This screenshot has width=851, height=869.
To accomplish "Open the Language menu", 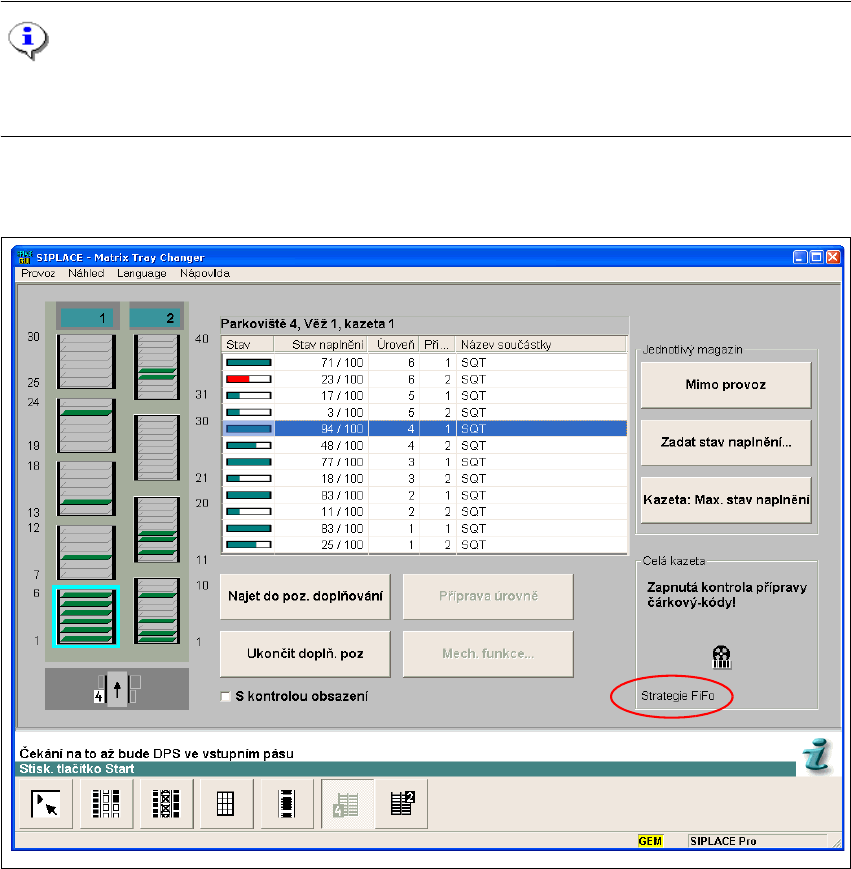I will click(x=142, y=273).
